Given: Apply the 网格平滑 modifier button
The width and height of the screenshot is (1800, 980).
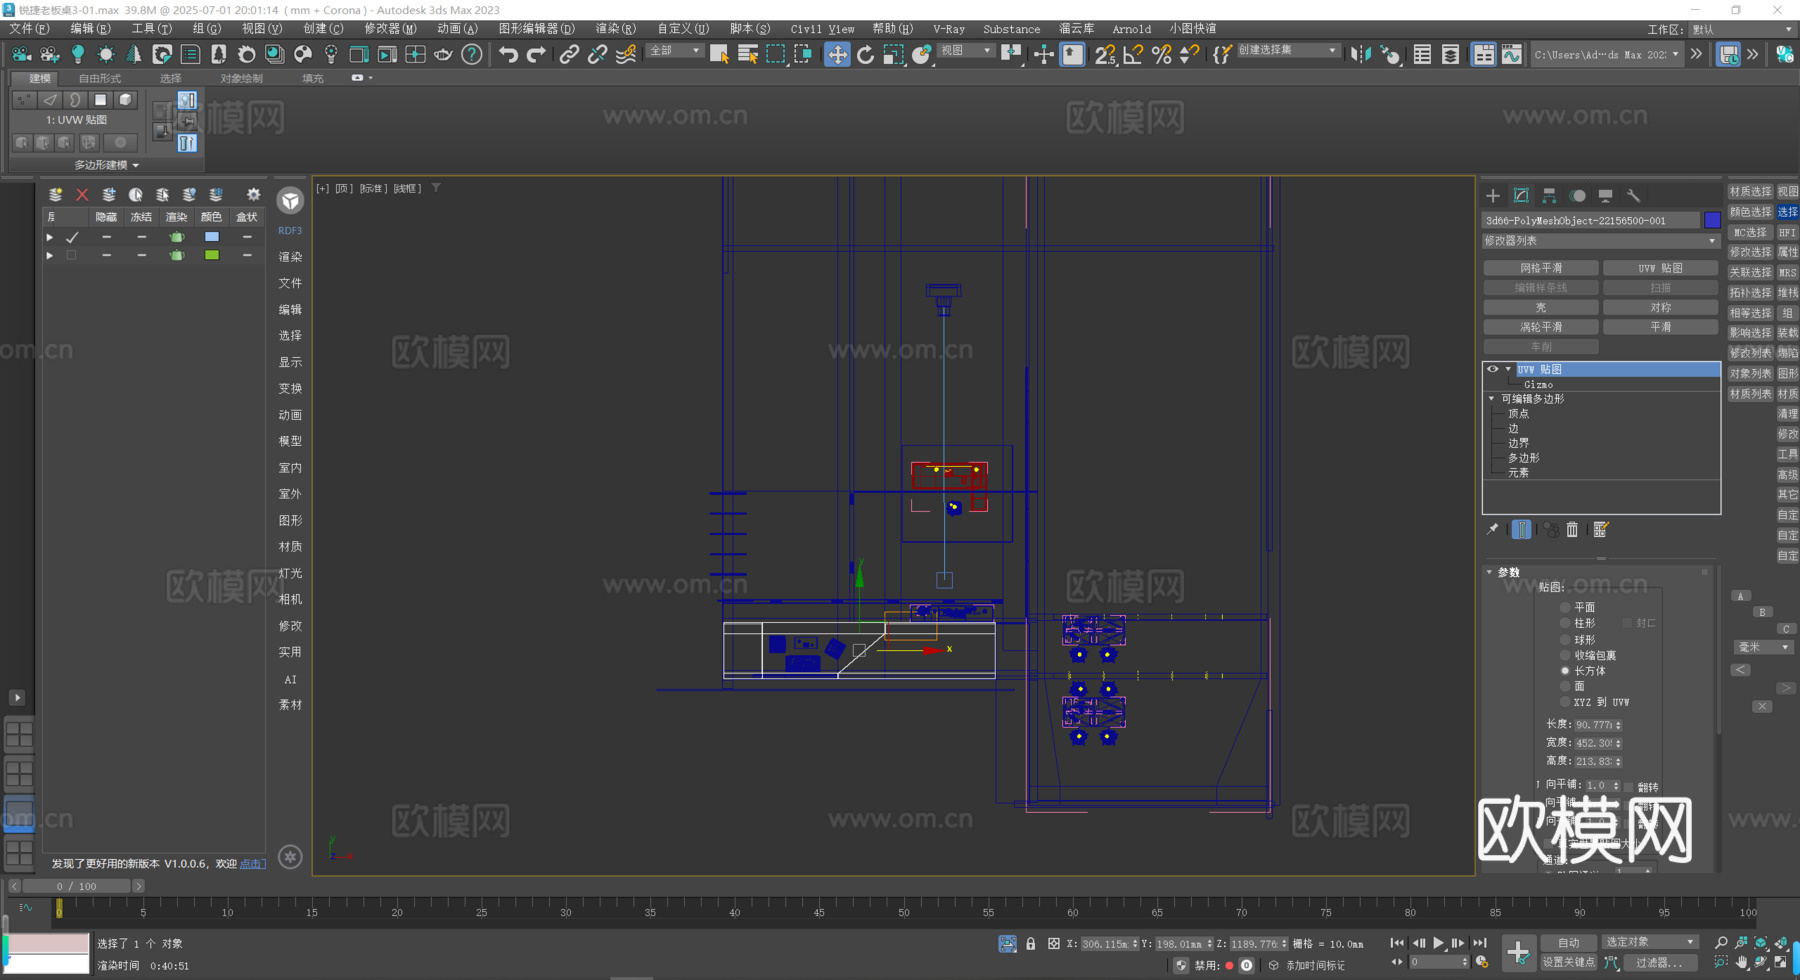Looking at the screenshot, I should (x=1541, y=268).
